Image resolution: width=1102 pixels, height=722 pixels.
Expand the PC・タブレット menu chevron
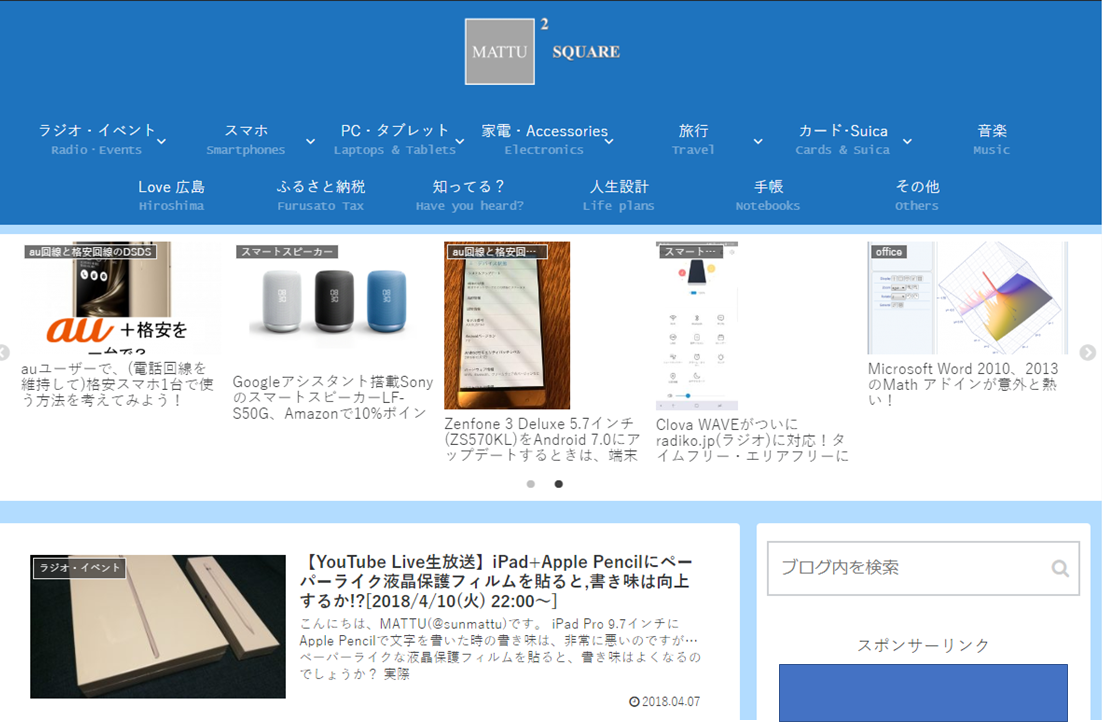(460, 141)
